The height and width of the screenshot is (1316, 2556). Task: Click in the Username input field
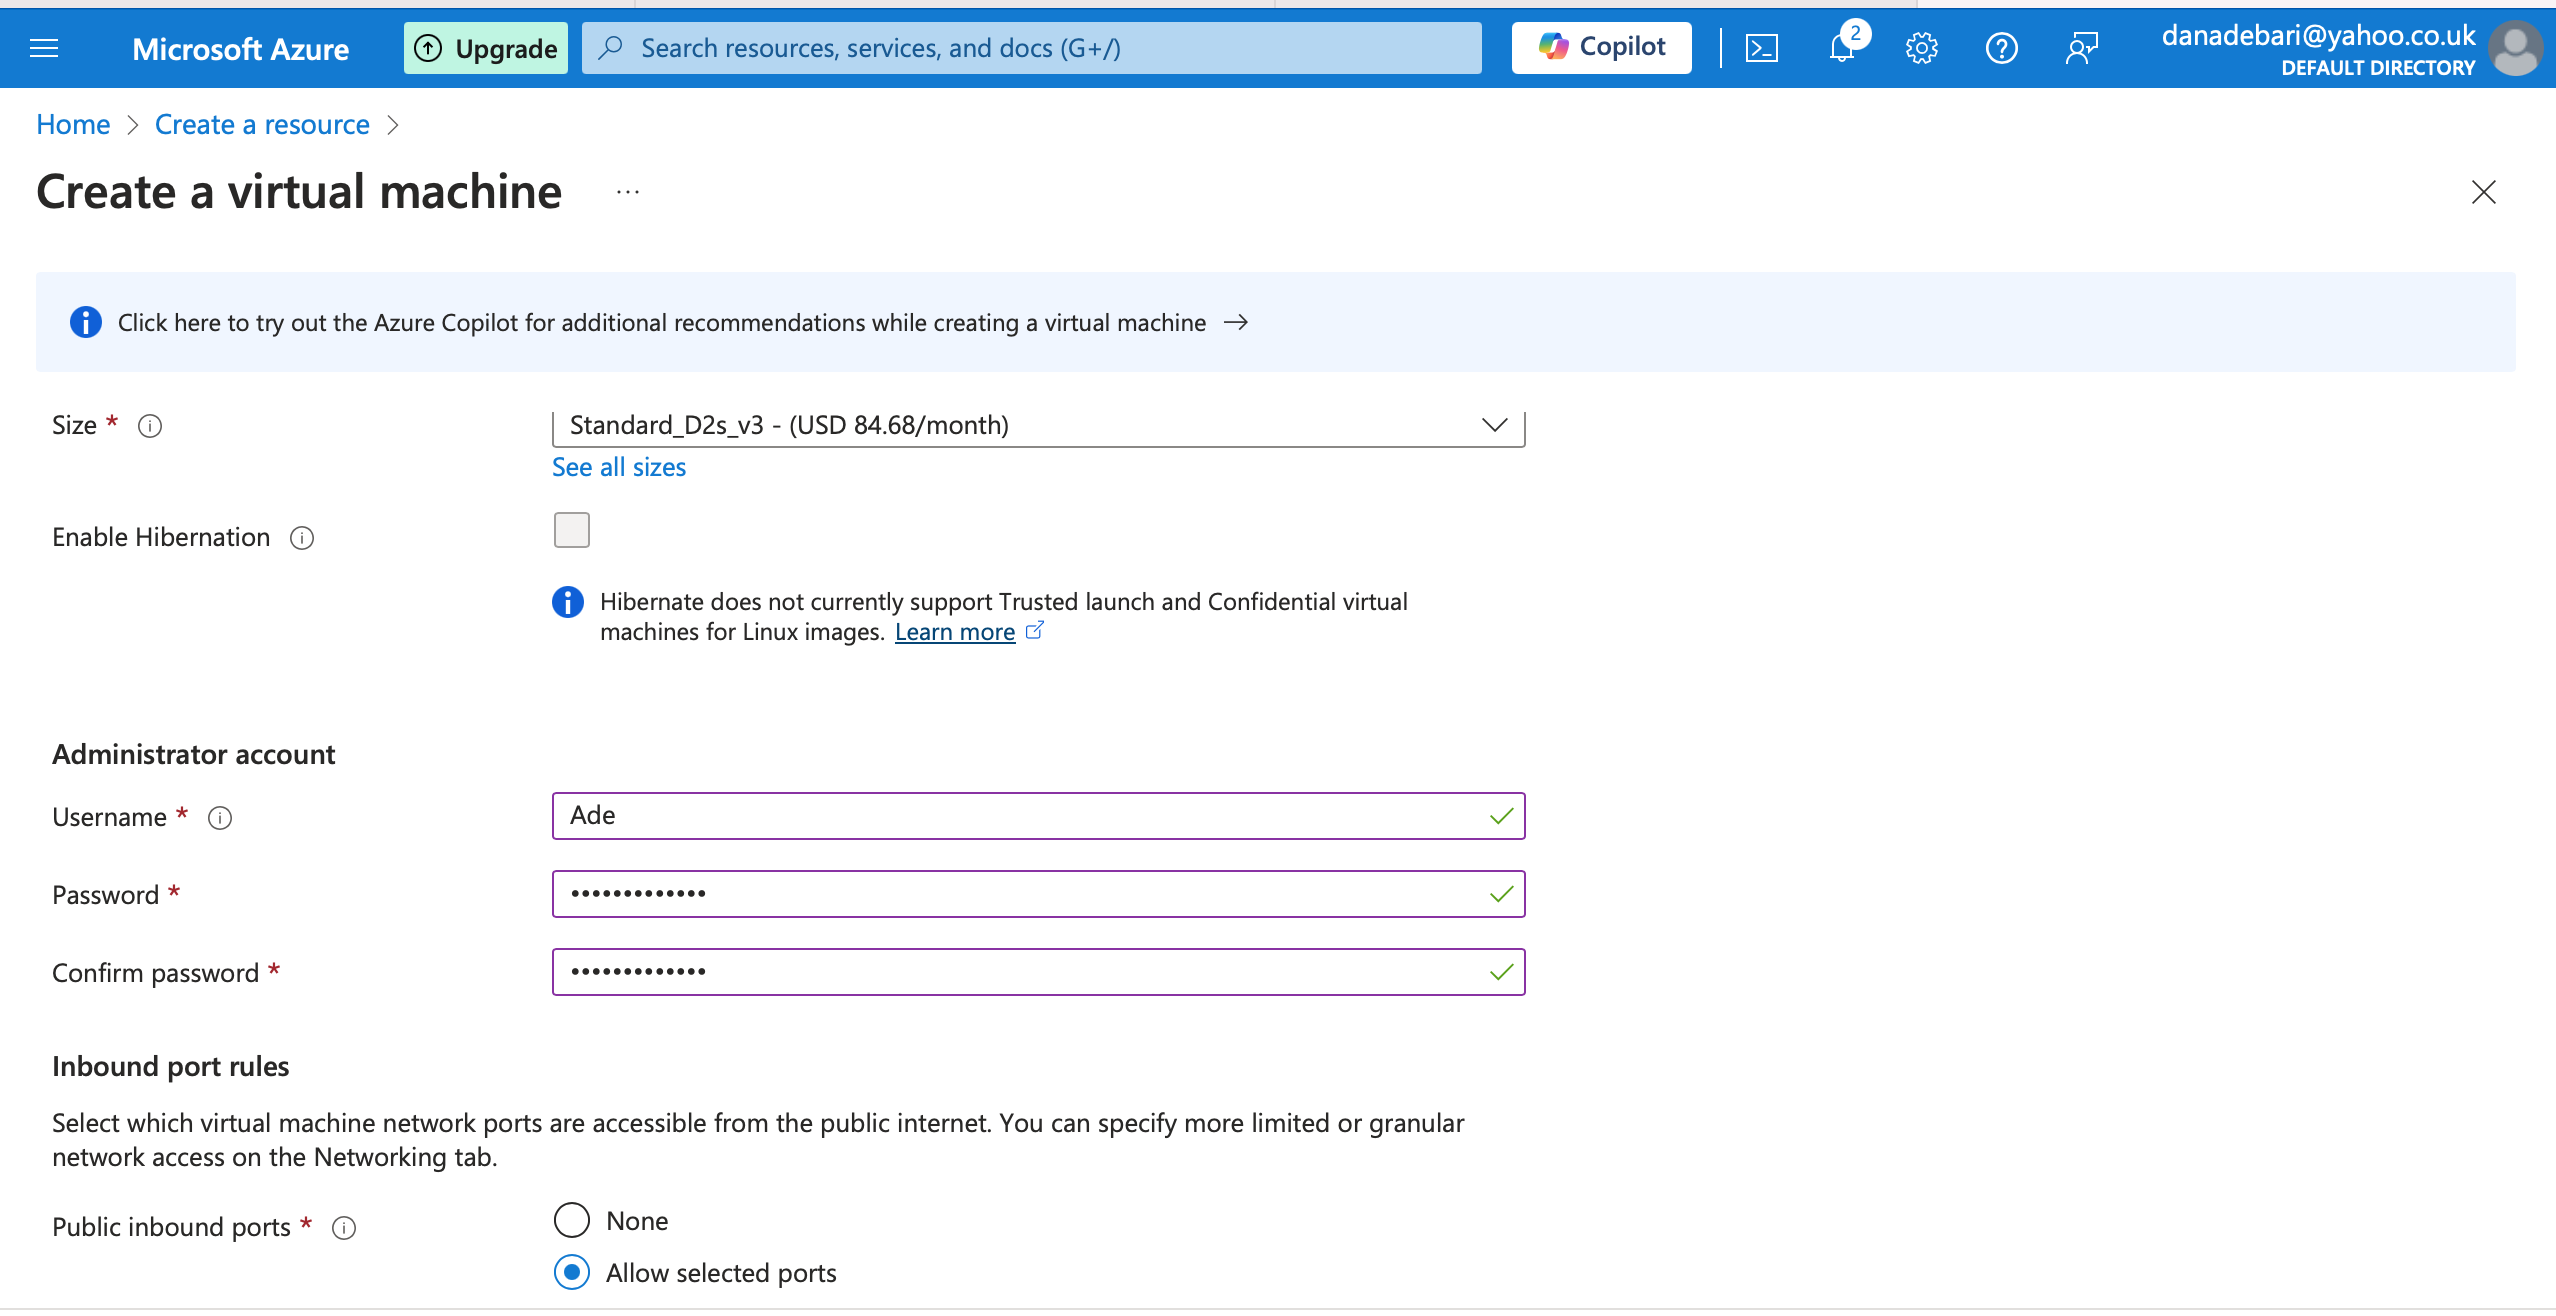click(1020, 816)
